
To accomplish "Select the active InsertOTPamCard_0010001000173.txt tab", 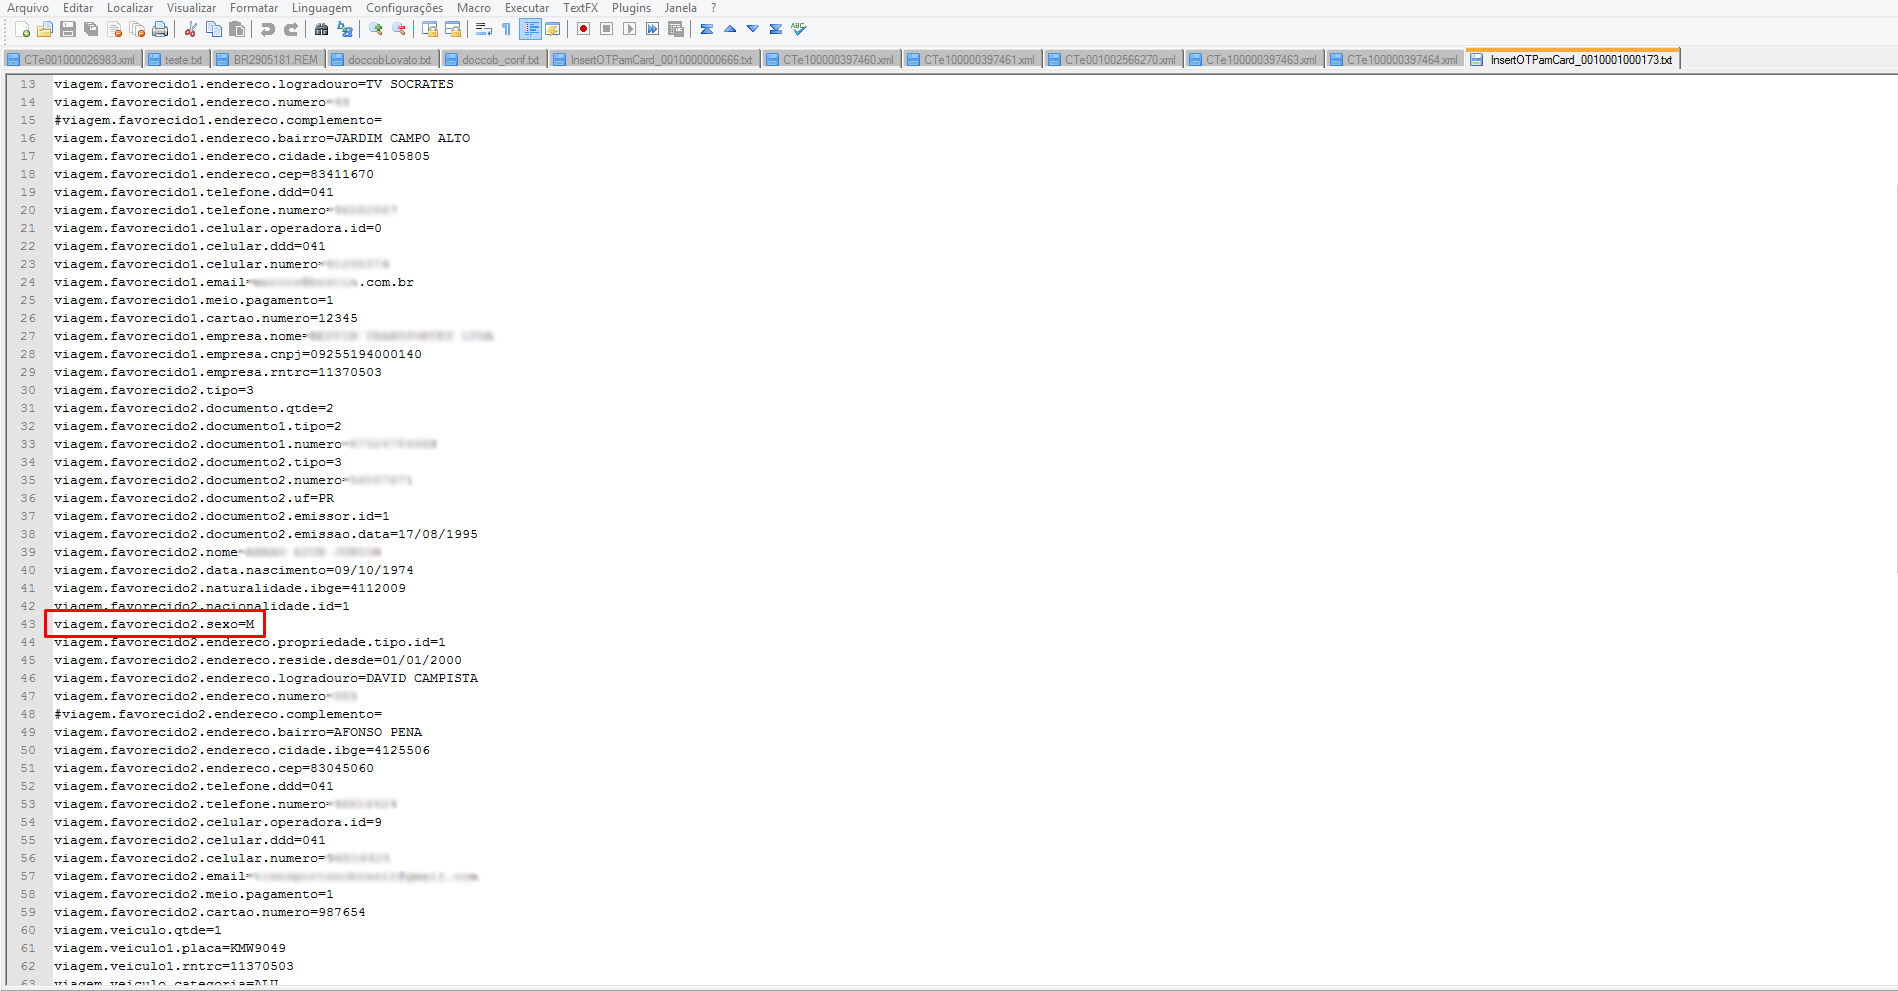I will click(1573, 59).
